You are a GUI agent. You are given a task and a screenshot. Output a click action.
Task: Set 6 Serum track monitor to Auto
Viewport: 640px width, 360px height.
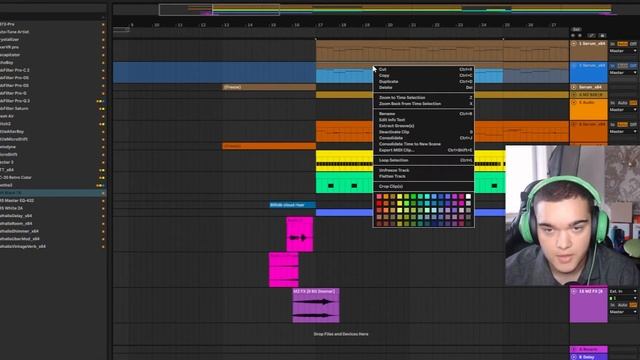[622, 124]
